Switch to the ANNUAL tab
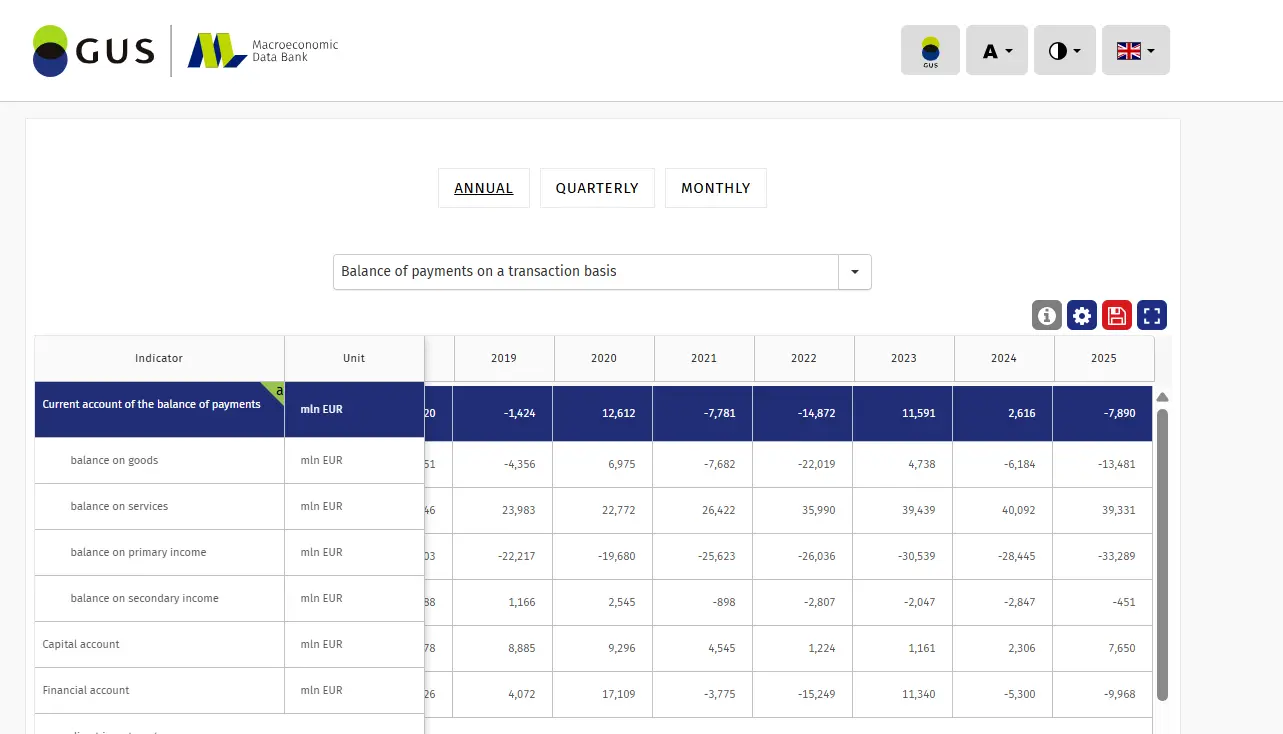The width and height of the screenshot is (1283, 734). 484,188
